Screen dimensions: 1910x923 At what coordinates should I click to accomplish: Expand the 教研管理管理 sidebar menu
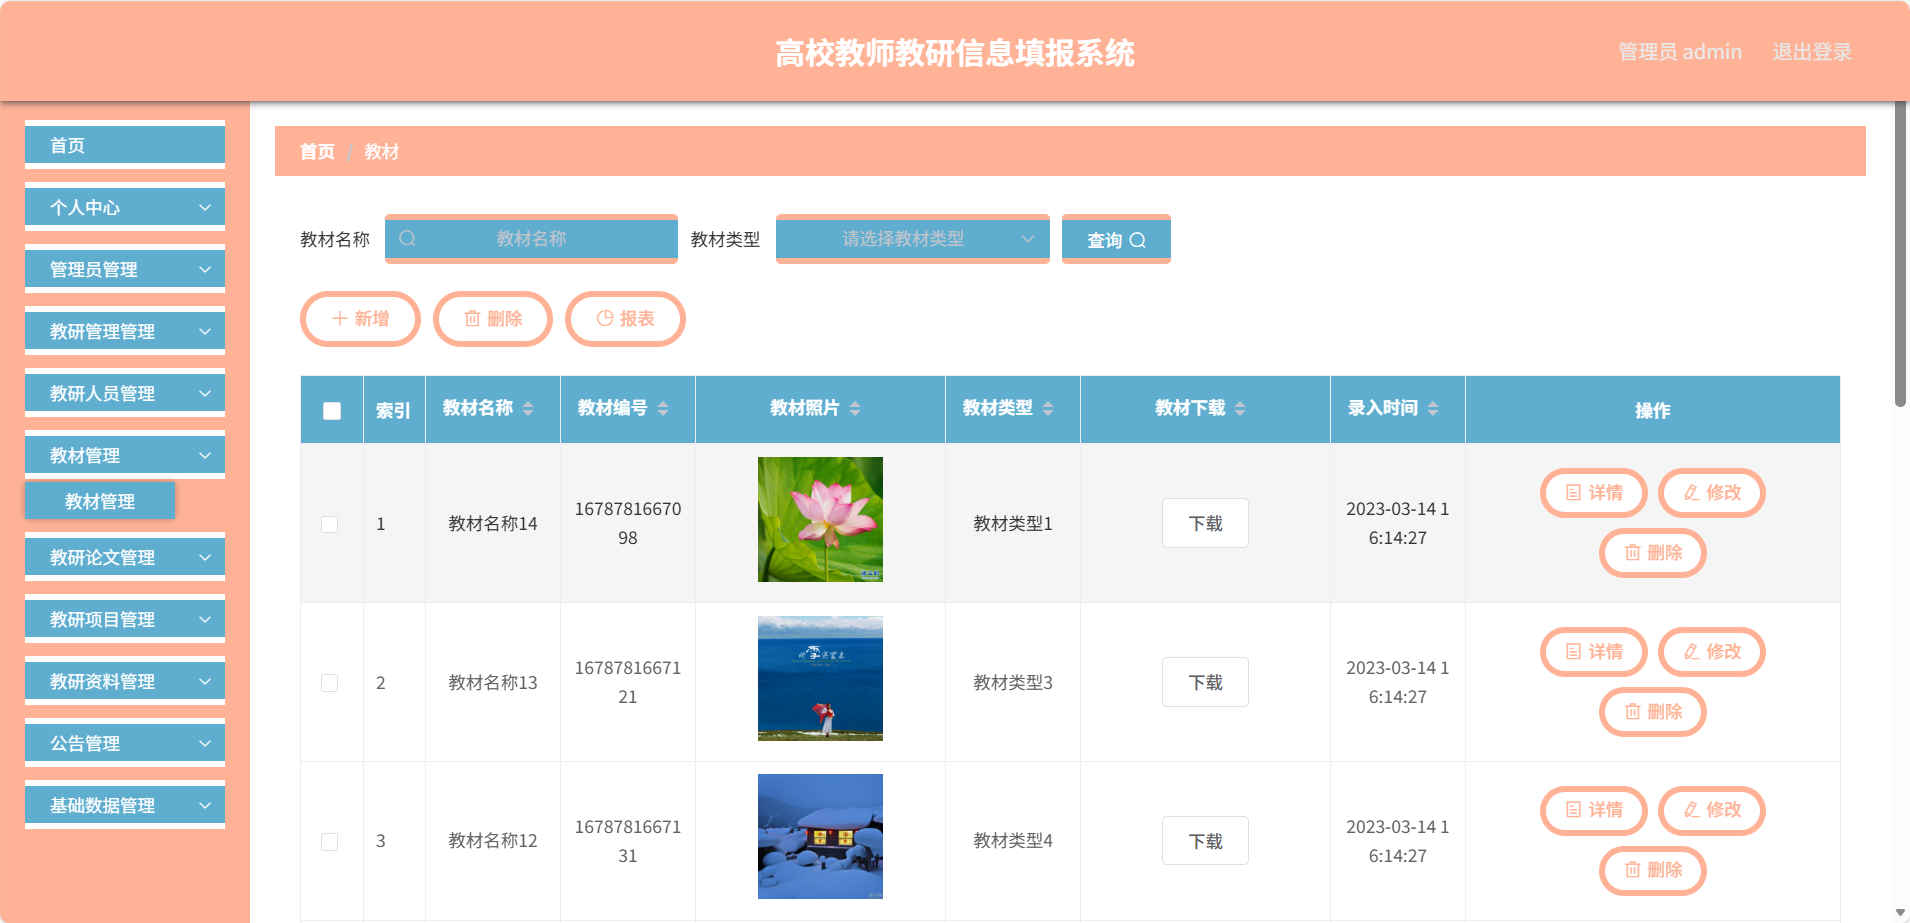(125, 331)
